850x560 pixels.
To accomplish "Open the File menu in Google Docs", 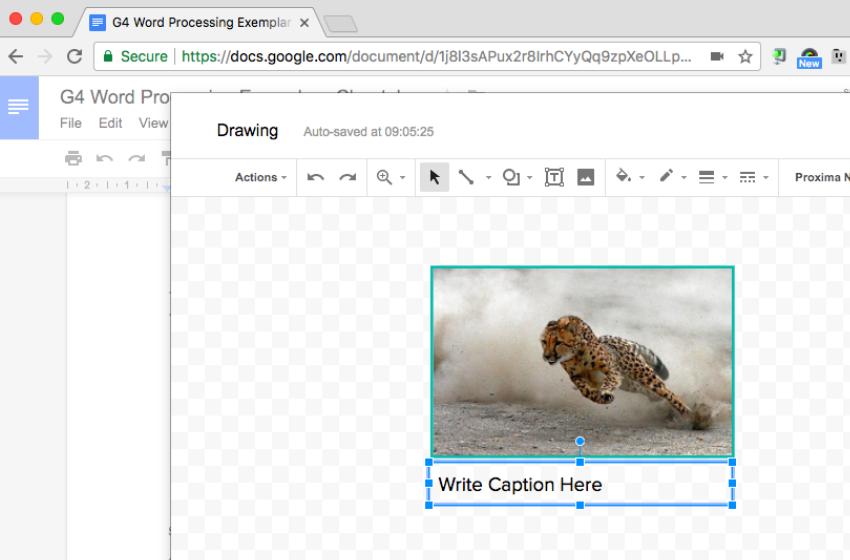I will point(71,123).
